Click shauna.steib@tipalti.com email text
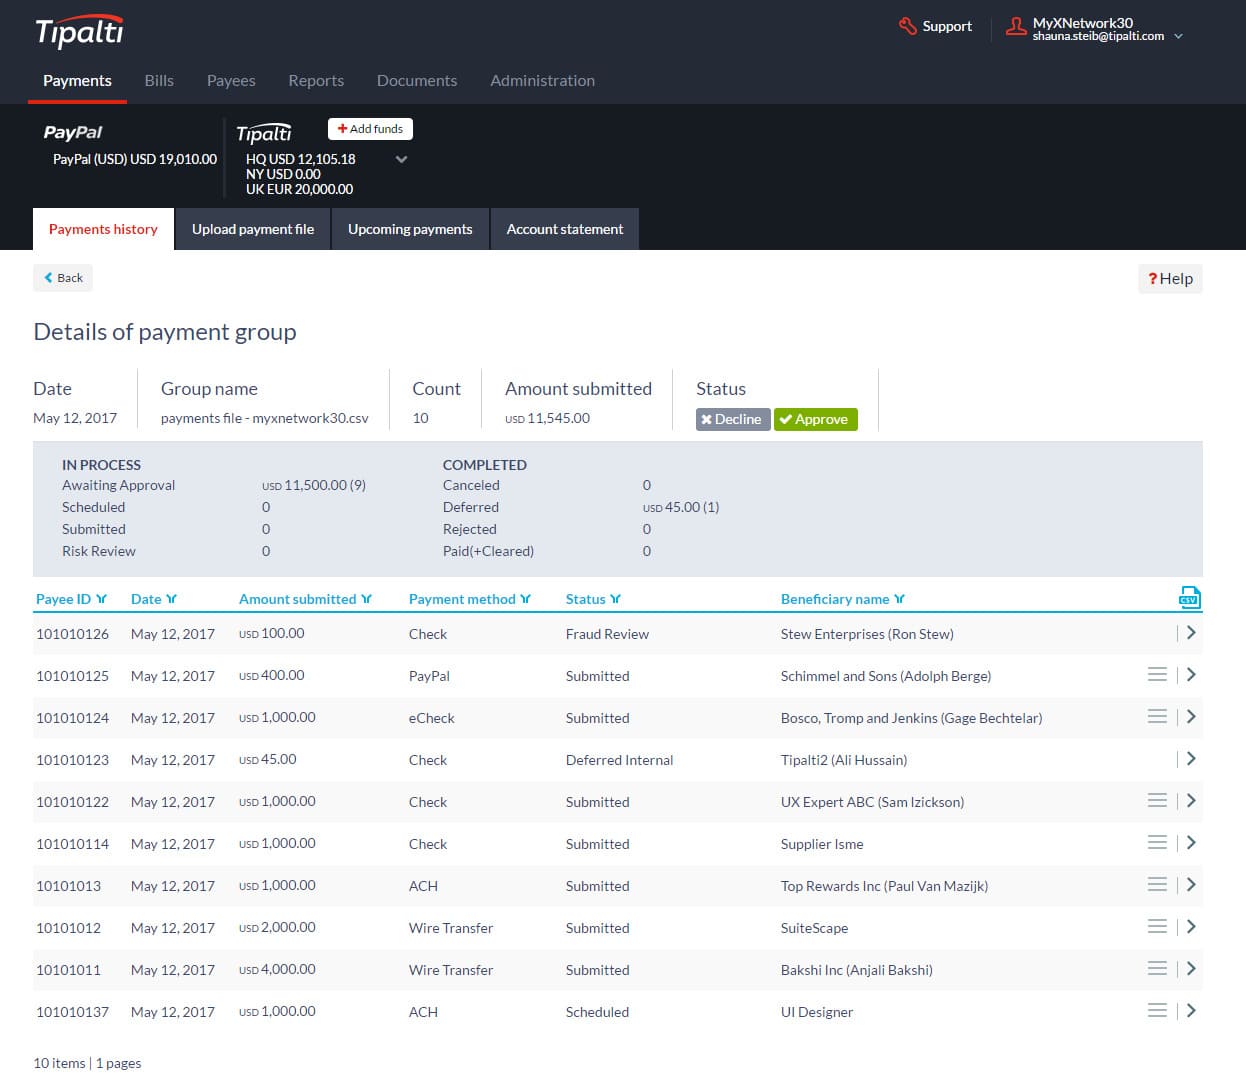 point(1098,36)
